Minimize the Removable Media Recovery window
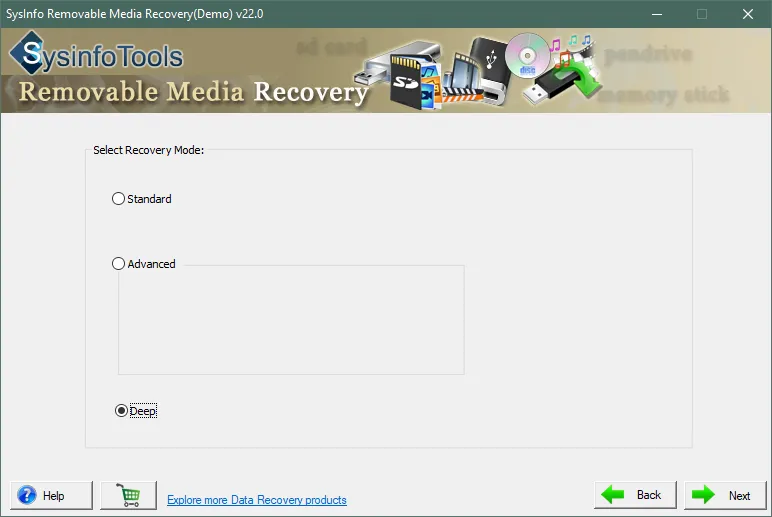The image size is (772, 517). point(657,14)
